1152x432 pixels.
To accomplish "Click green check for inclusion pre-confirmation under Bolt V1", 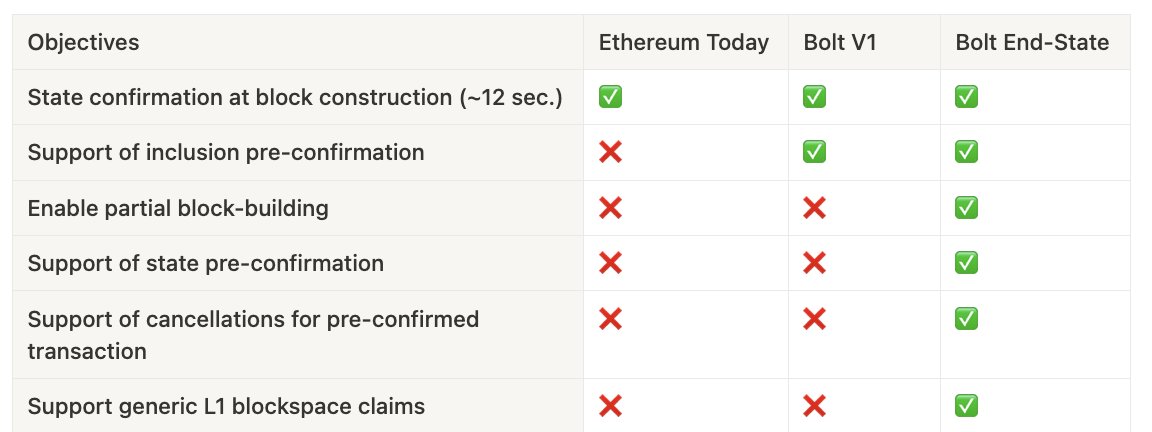I will click(x=814, y=152).
